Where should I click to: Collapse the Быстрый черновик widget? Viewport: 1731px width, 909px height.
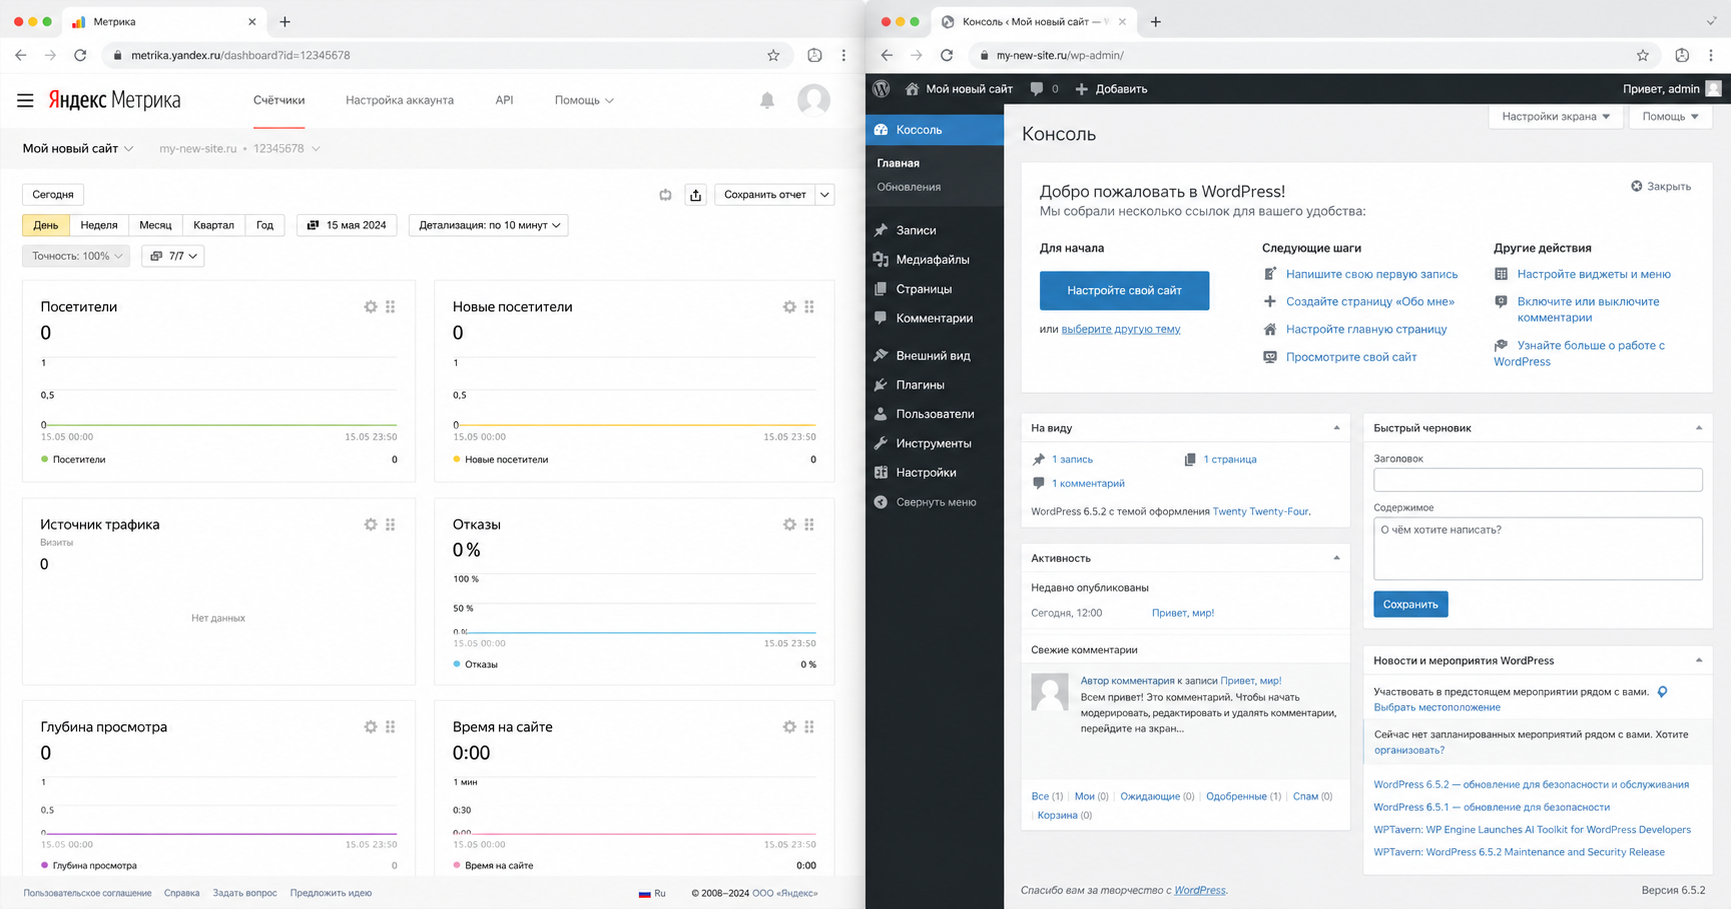point(1698,428)
